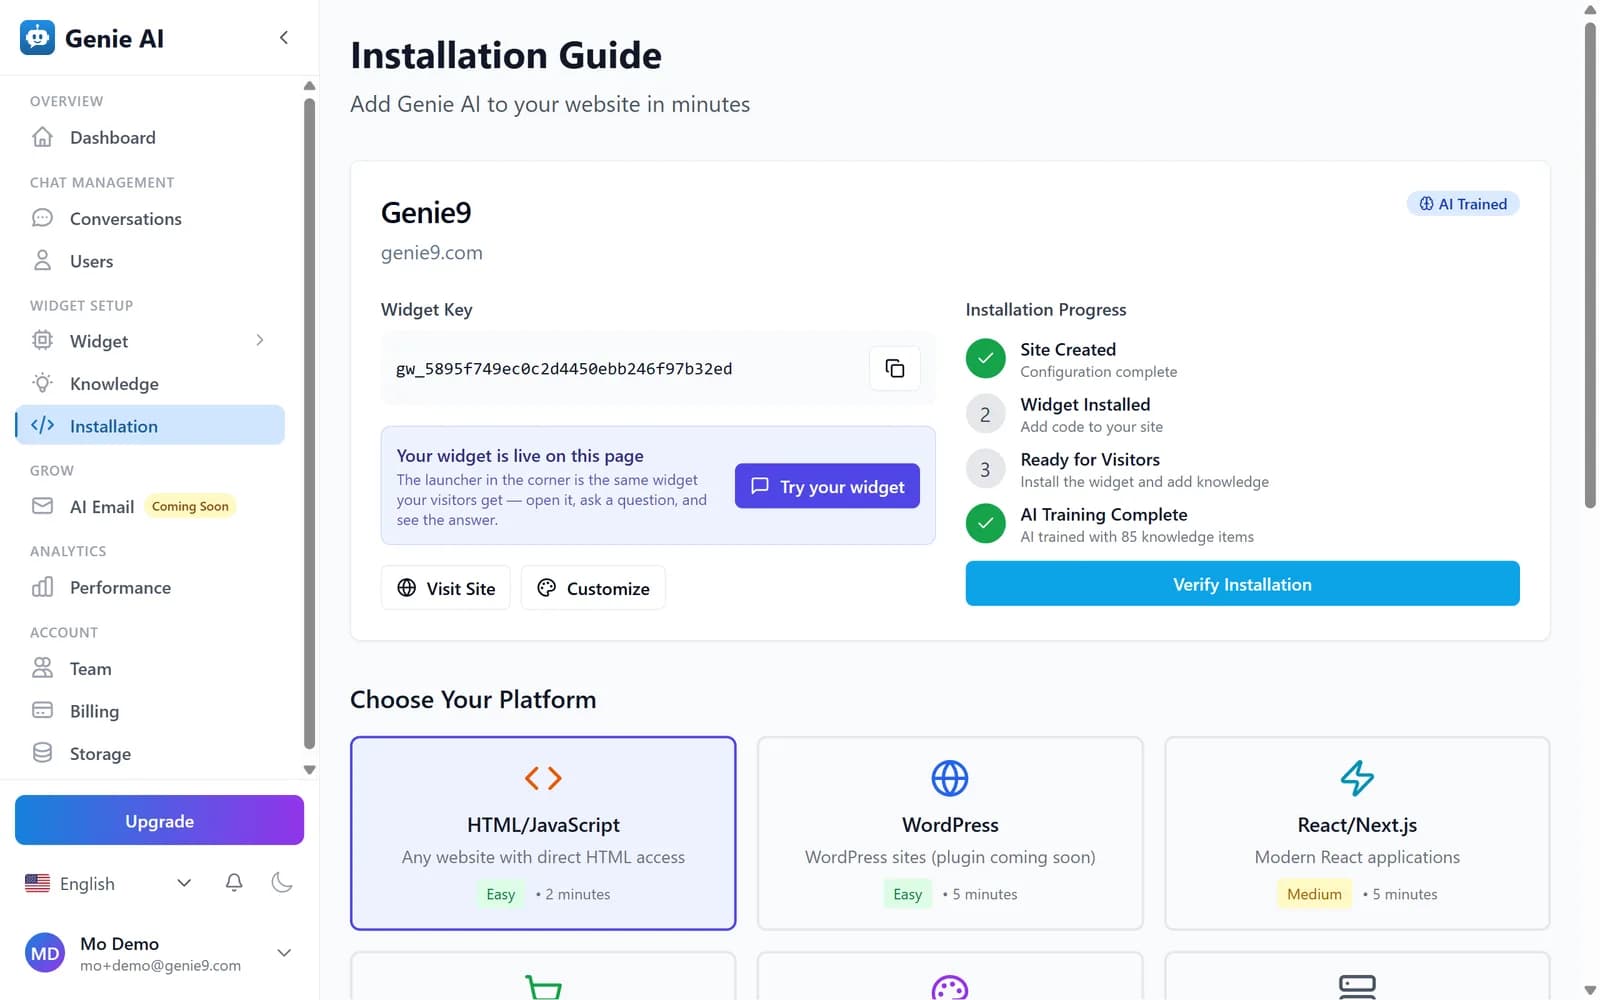Click "AI trained with 85 knowledge items"
1600x1000 pixels.
click(x=1137, y=537)
